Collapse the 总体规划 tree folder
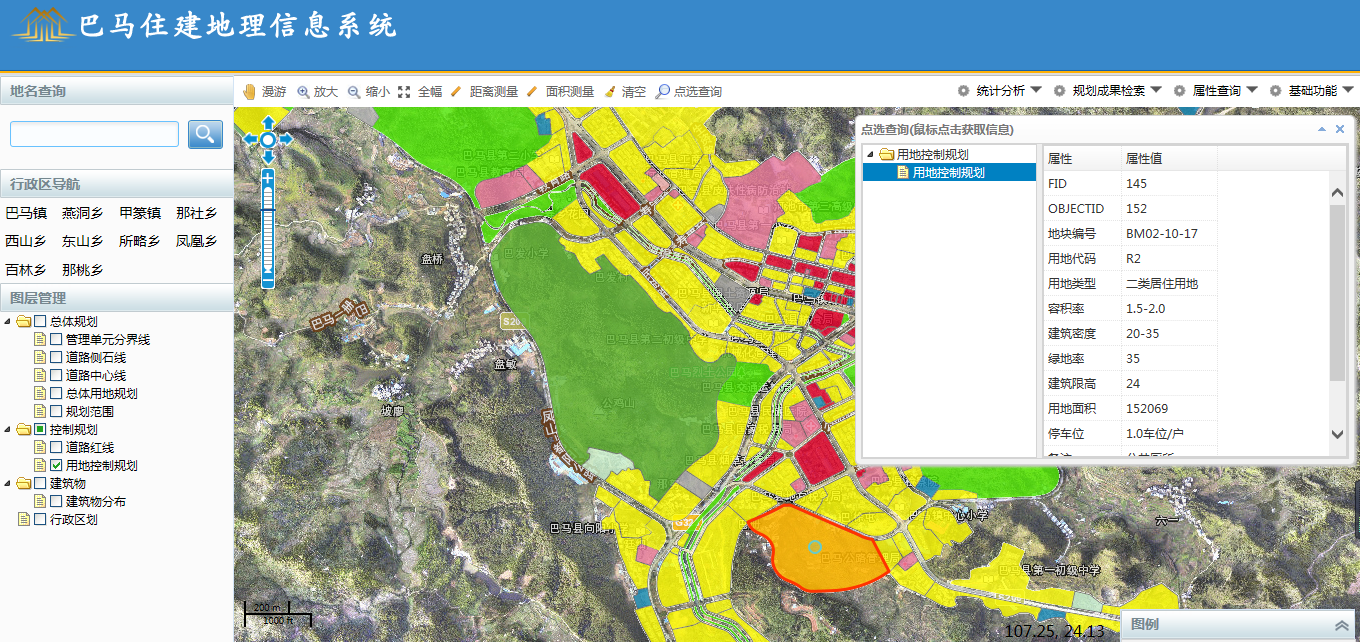 coord(8,322)
